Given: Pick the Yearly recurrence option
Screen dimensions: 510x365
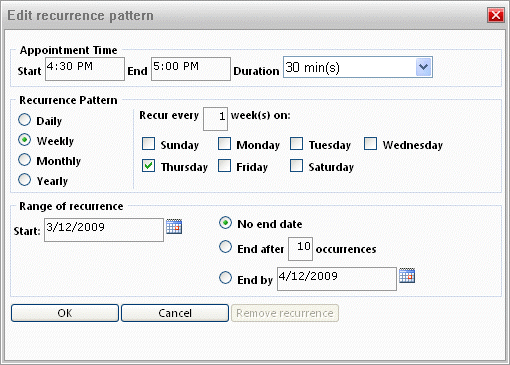Looking at the screenshot, I should pyautogui.click(x=24, y=180).
